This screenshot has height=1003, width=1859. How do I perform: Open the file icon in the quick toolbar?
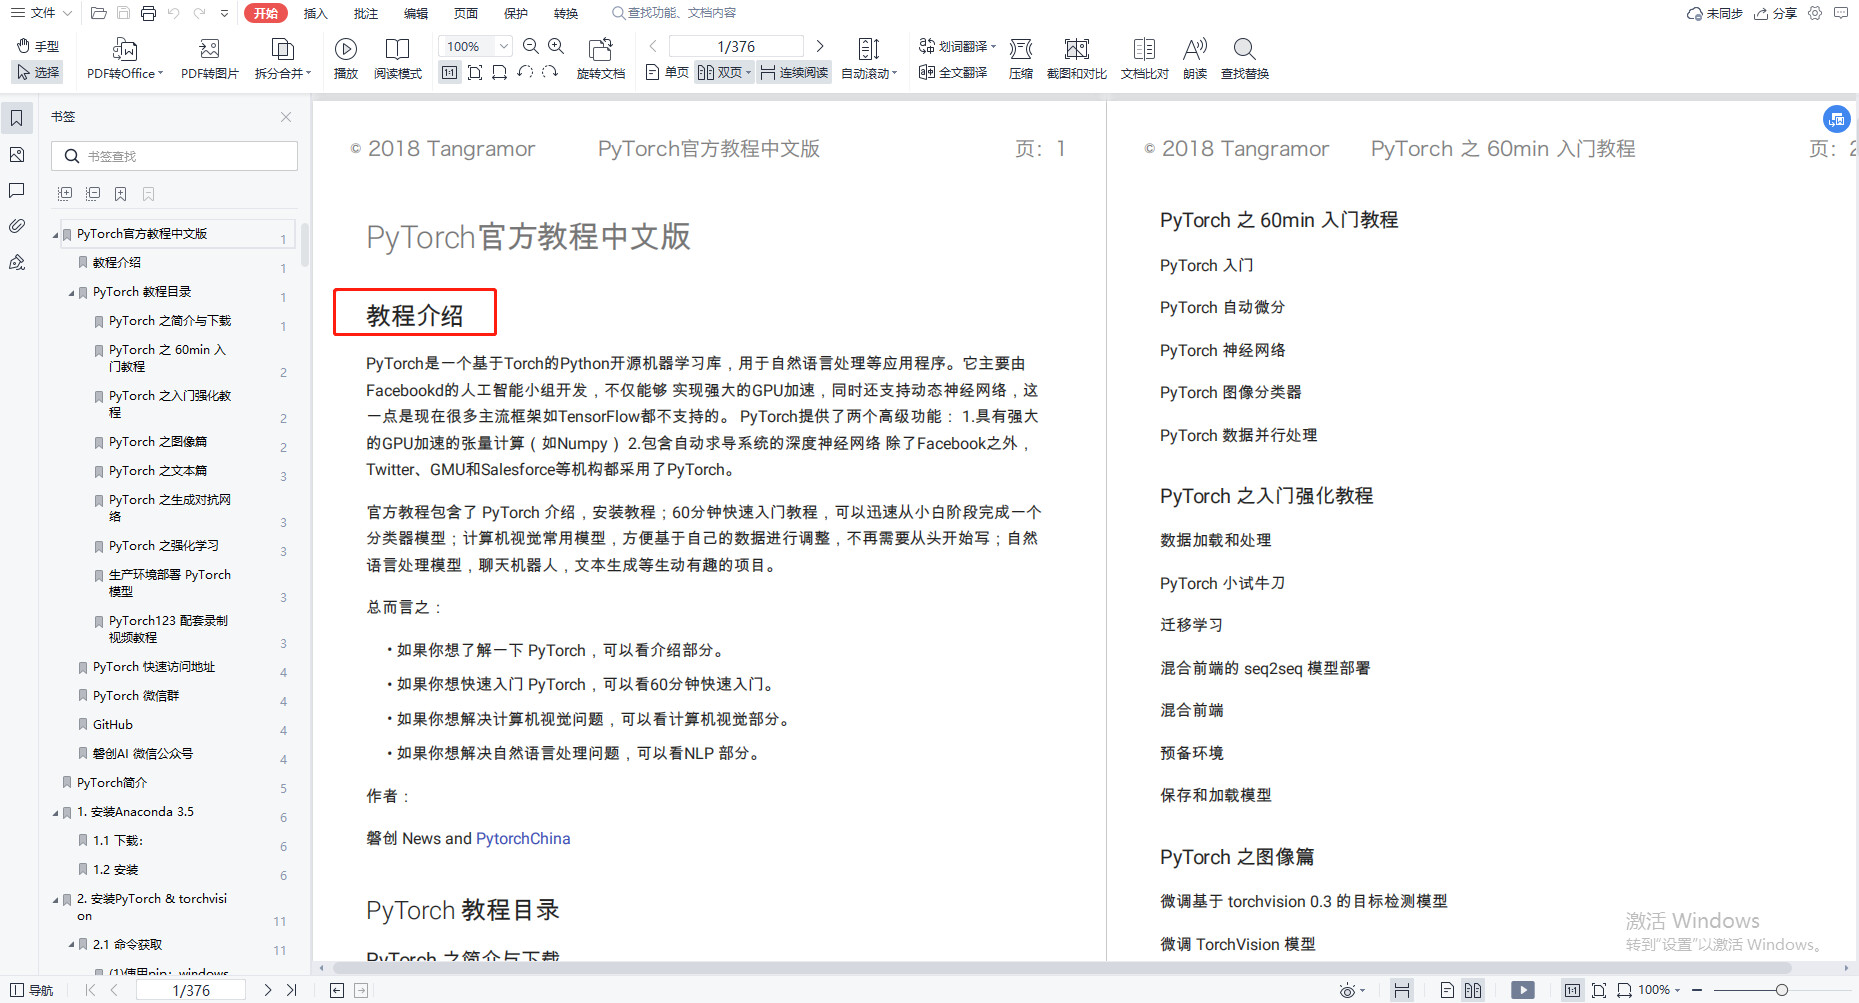[x=98, y=13]
